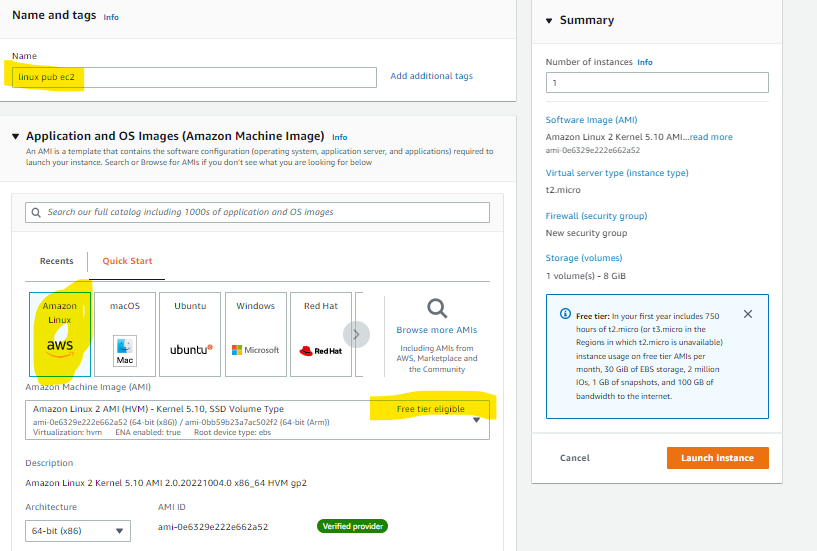Click the Number of instances field

click(657, 82)
